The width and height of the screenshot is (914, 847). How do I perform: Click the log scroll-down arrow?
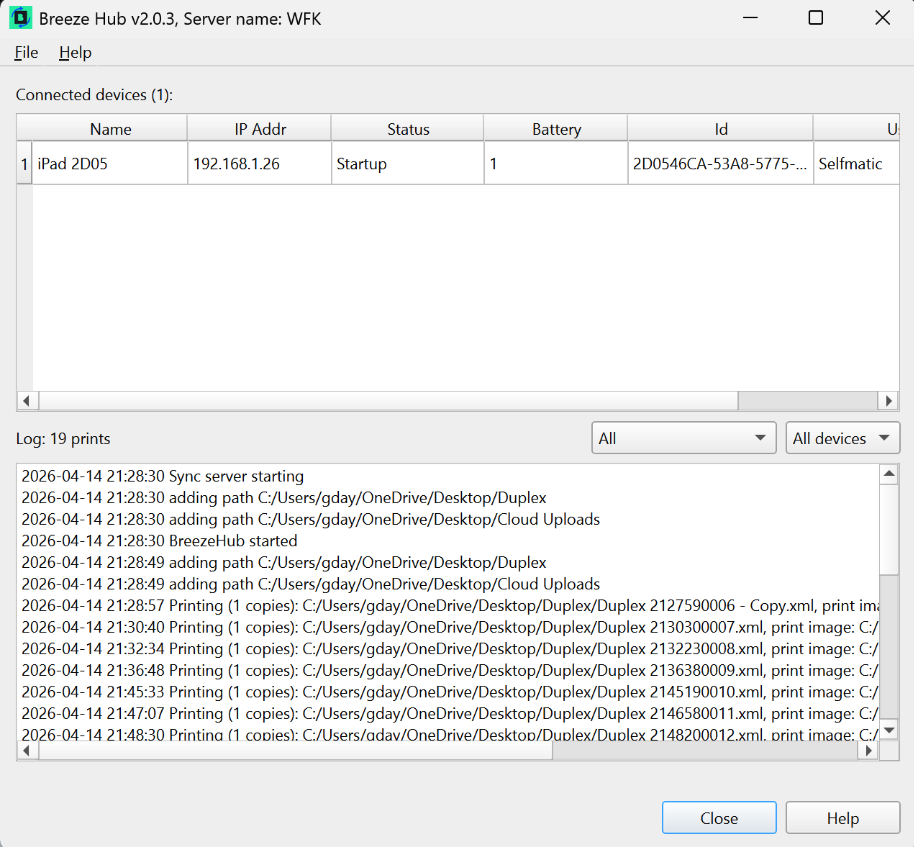889,730
